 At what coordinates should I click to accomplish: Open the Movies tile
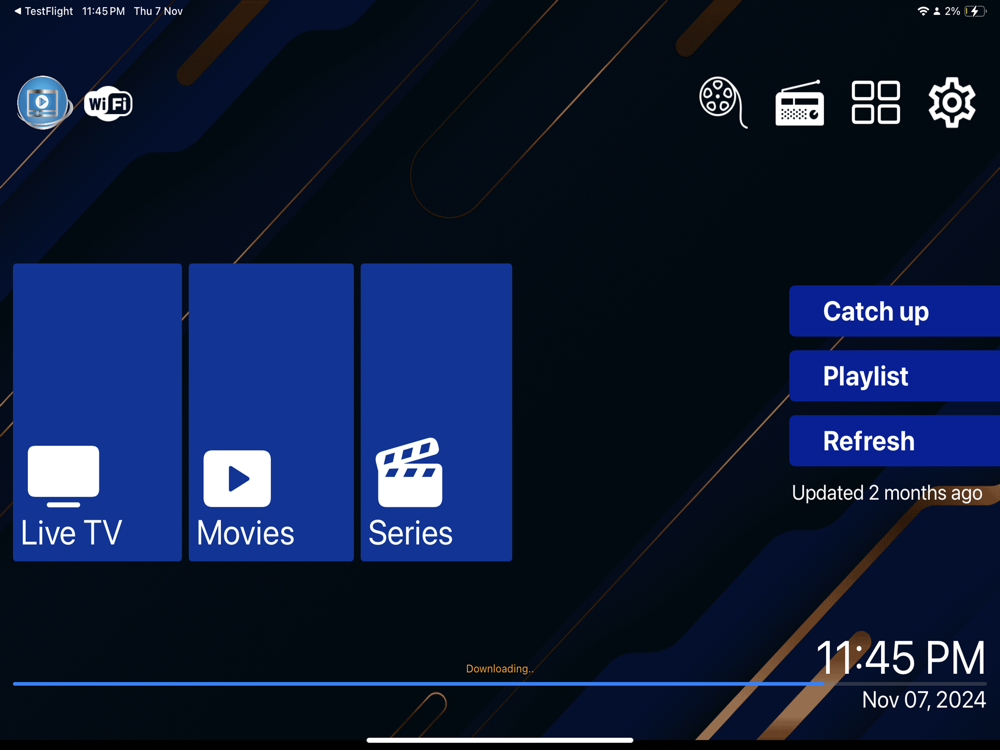(x=271, y=412)
